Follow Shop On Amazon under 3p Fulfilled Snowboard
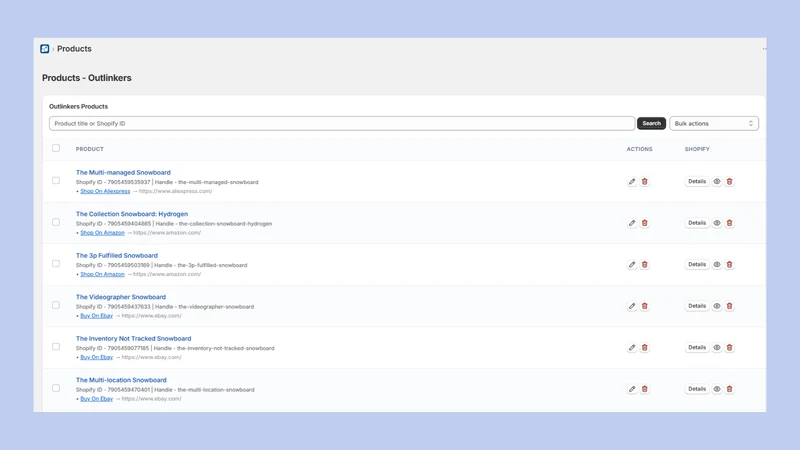Viewport: 800px width, 450px height. [x=102, y=274]
